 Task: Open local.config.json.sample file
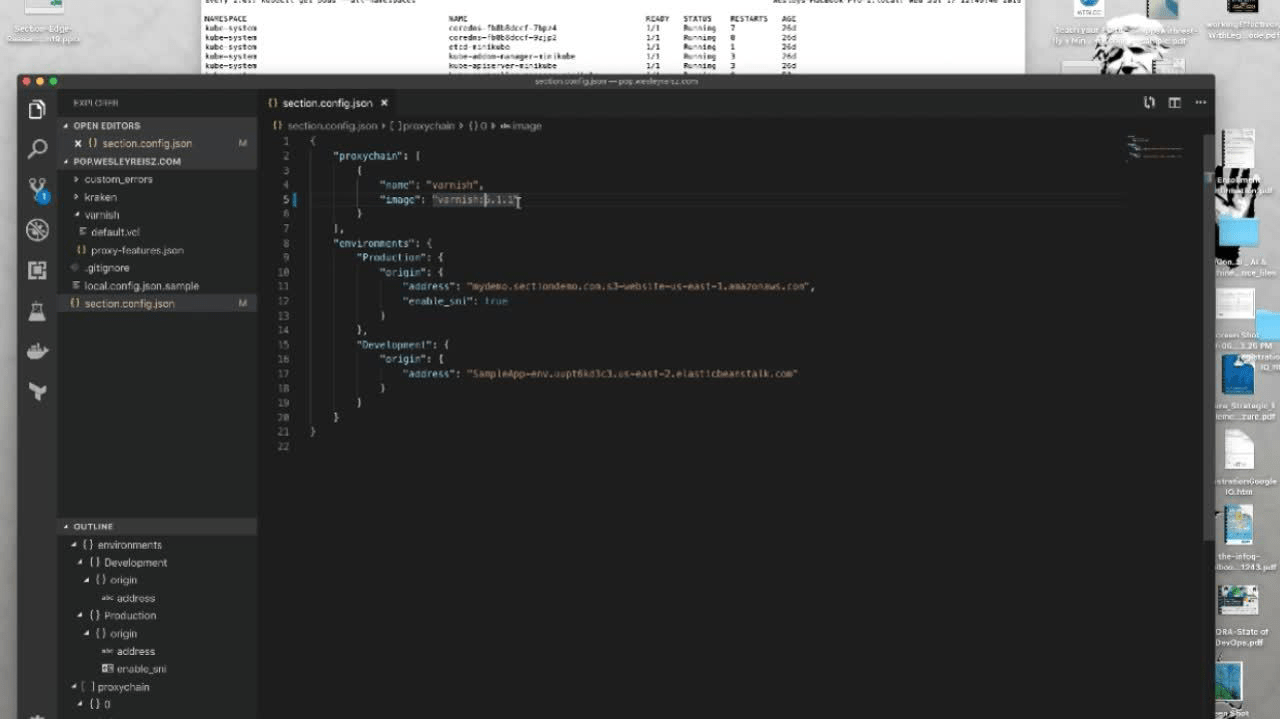[141, 286]
